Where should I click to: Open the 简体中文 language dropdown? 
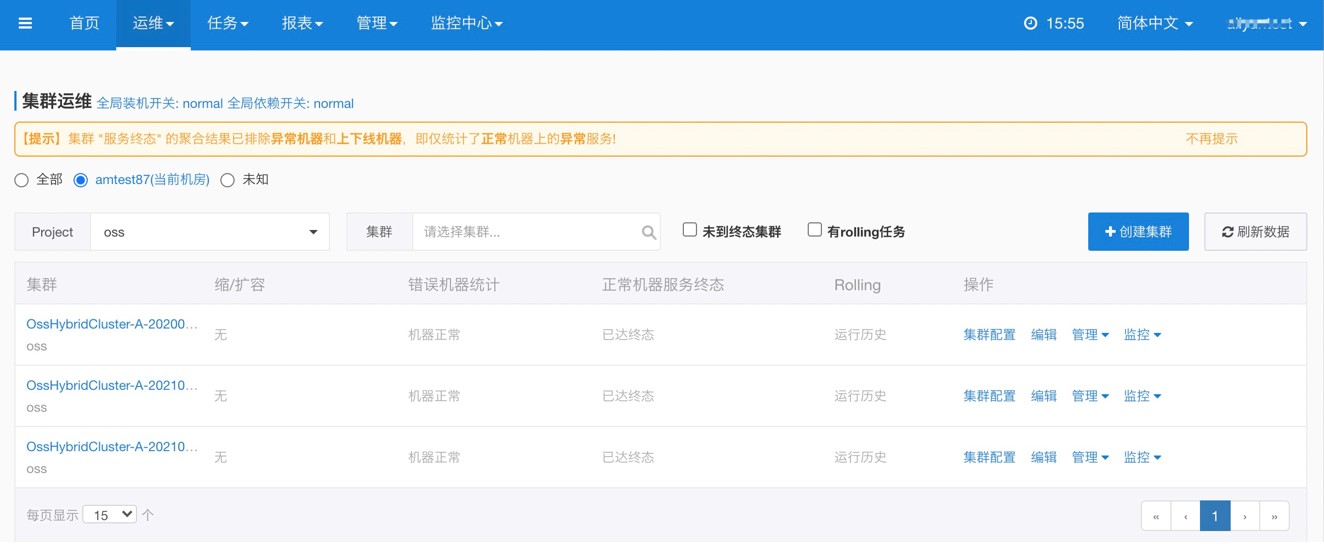(1155, 23)
